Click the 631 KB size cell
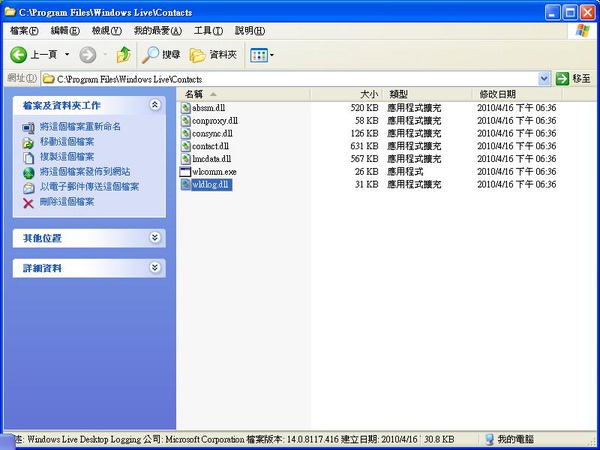600x450 pixels. 364,146
